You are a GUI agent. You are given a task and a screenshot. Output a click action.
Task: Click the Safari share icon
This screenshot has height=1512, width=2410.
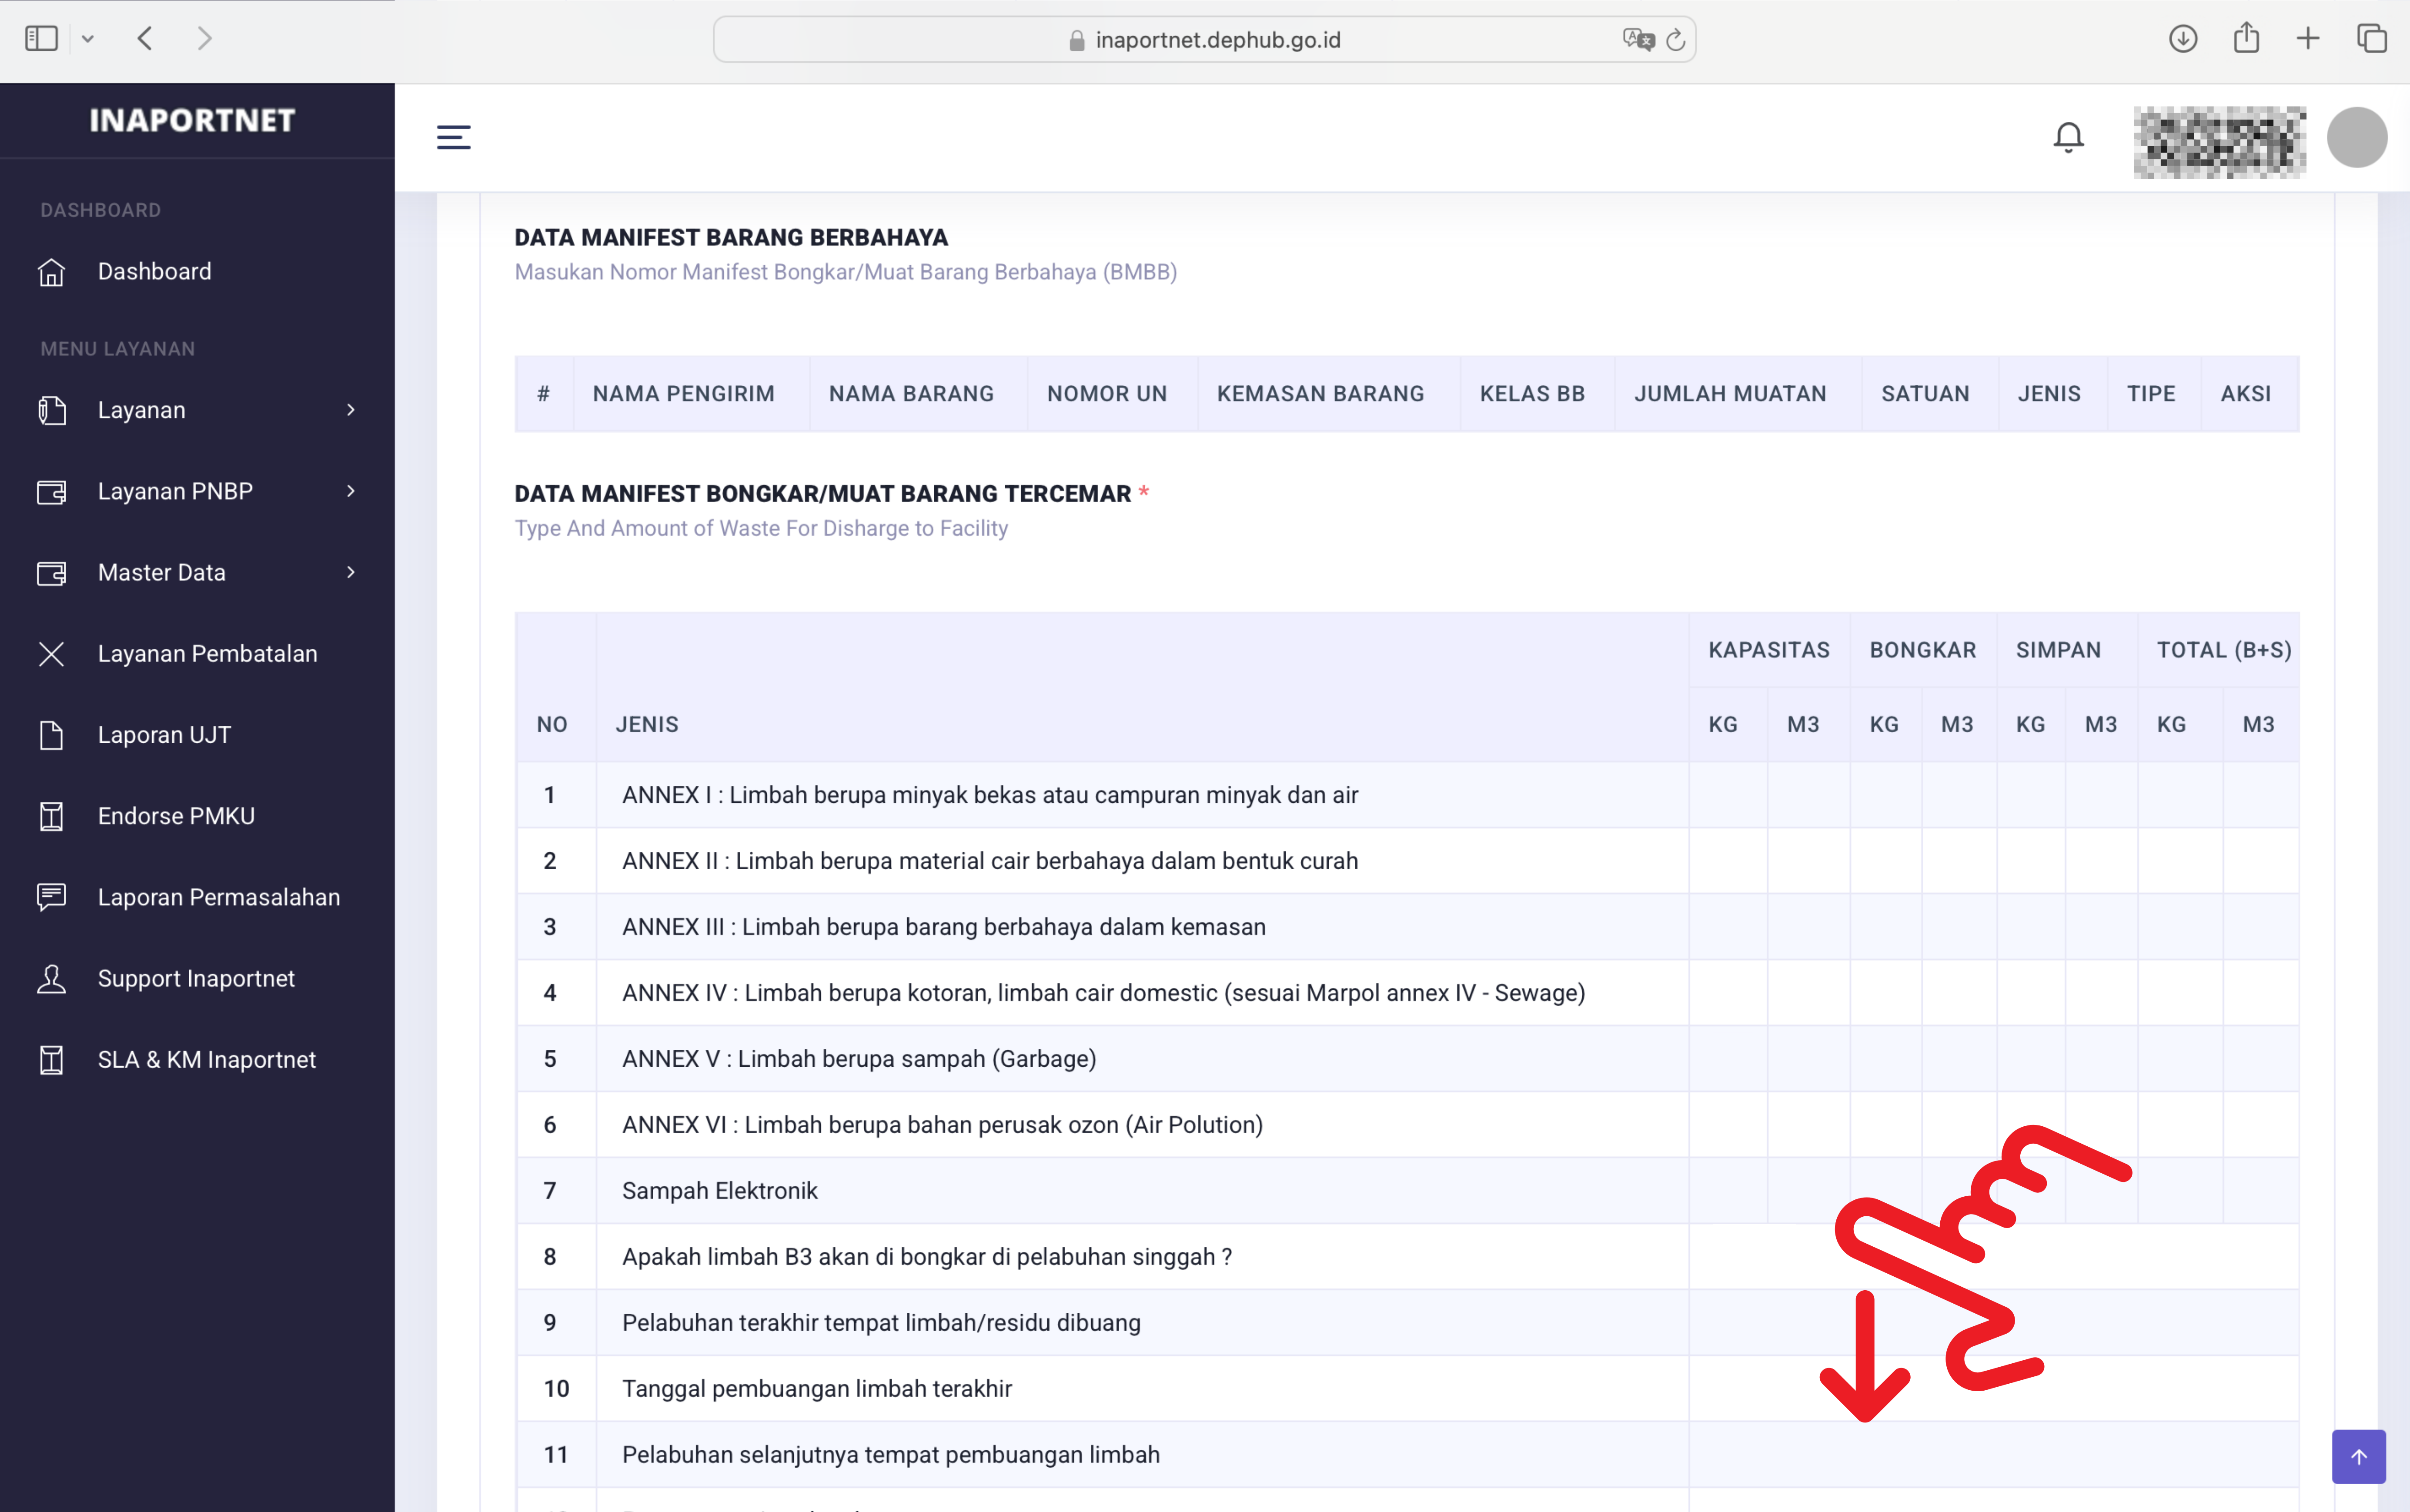(2246, 39)
